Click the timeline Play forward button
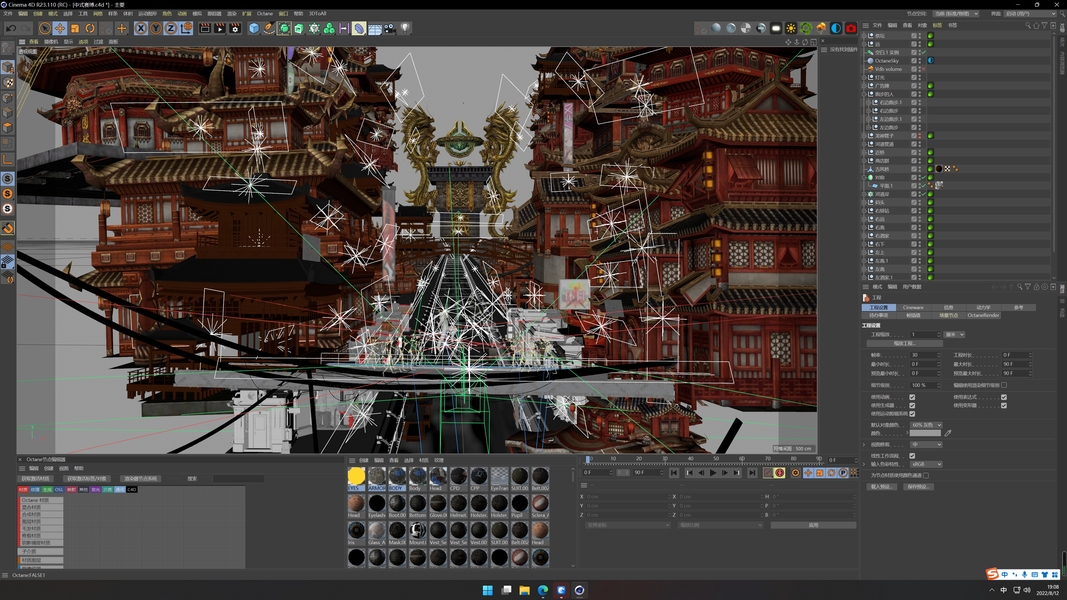Screen dimensions: 1067x600 pos(713,472)
